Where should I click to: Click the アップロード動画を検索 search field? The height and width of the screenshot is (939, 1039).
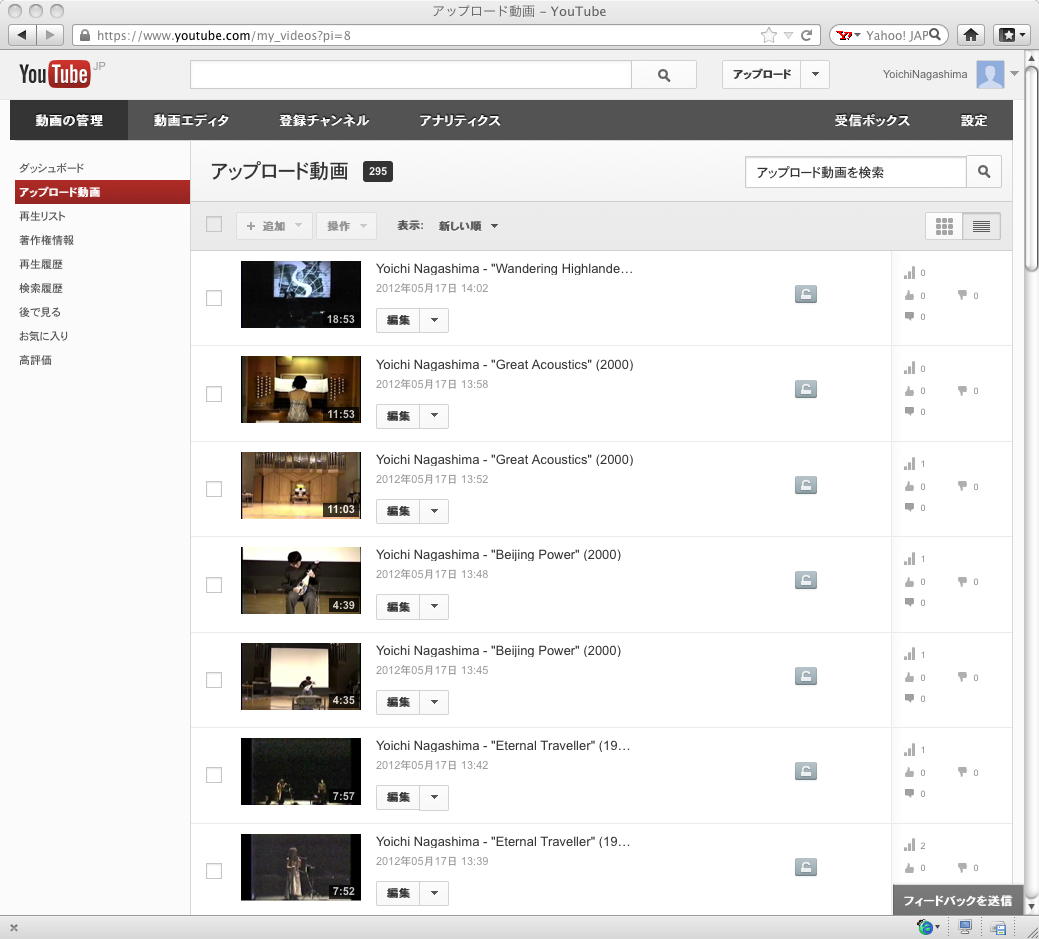[856, 172]
